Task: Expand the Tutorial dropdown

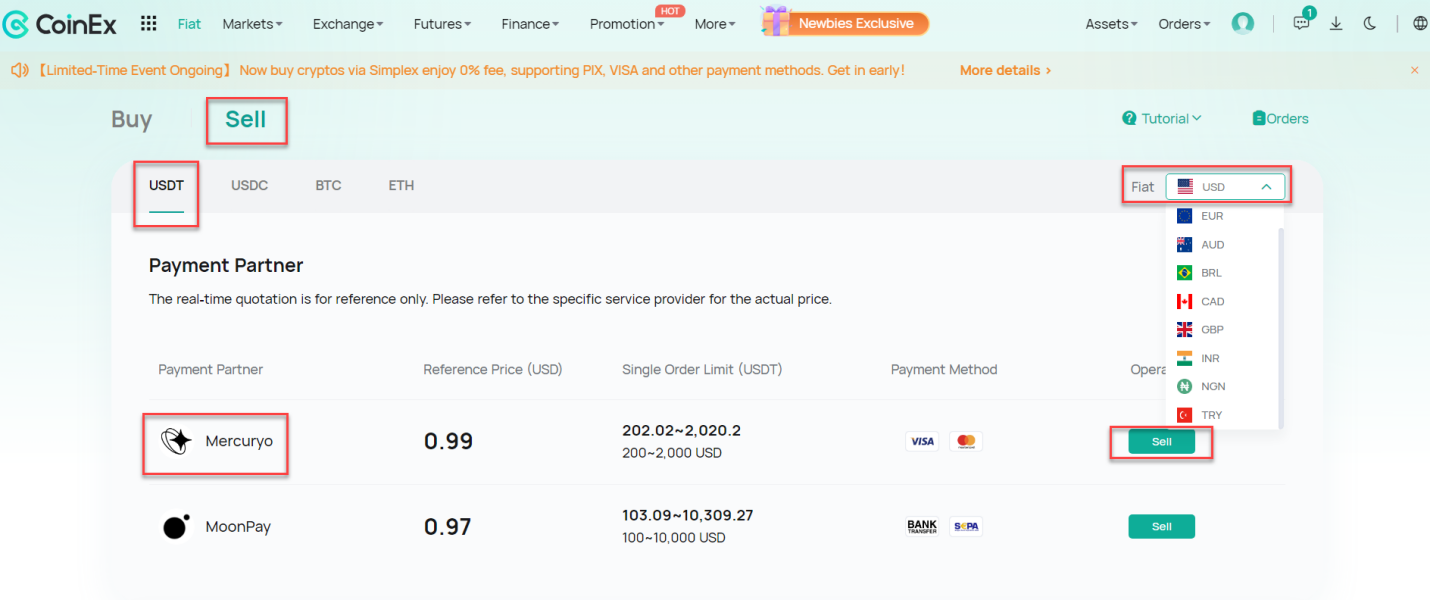Action: coord(1172,118)
